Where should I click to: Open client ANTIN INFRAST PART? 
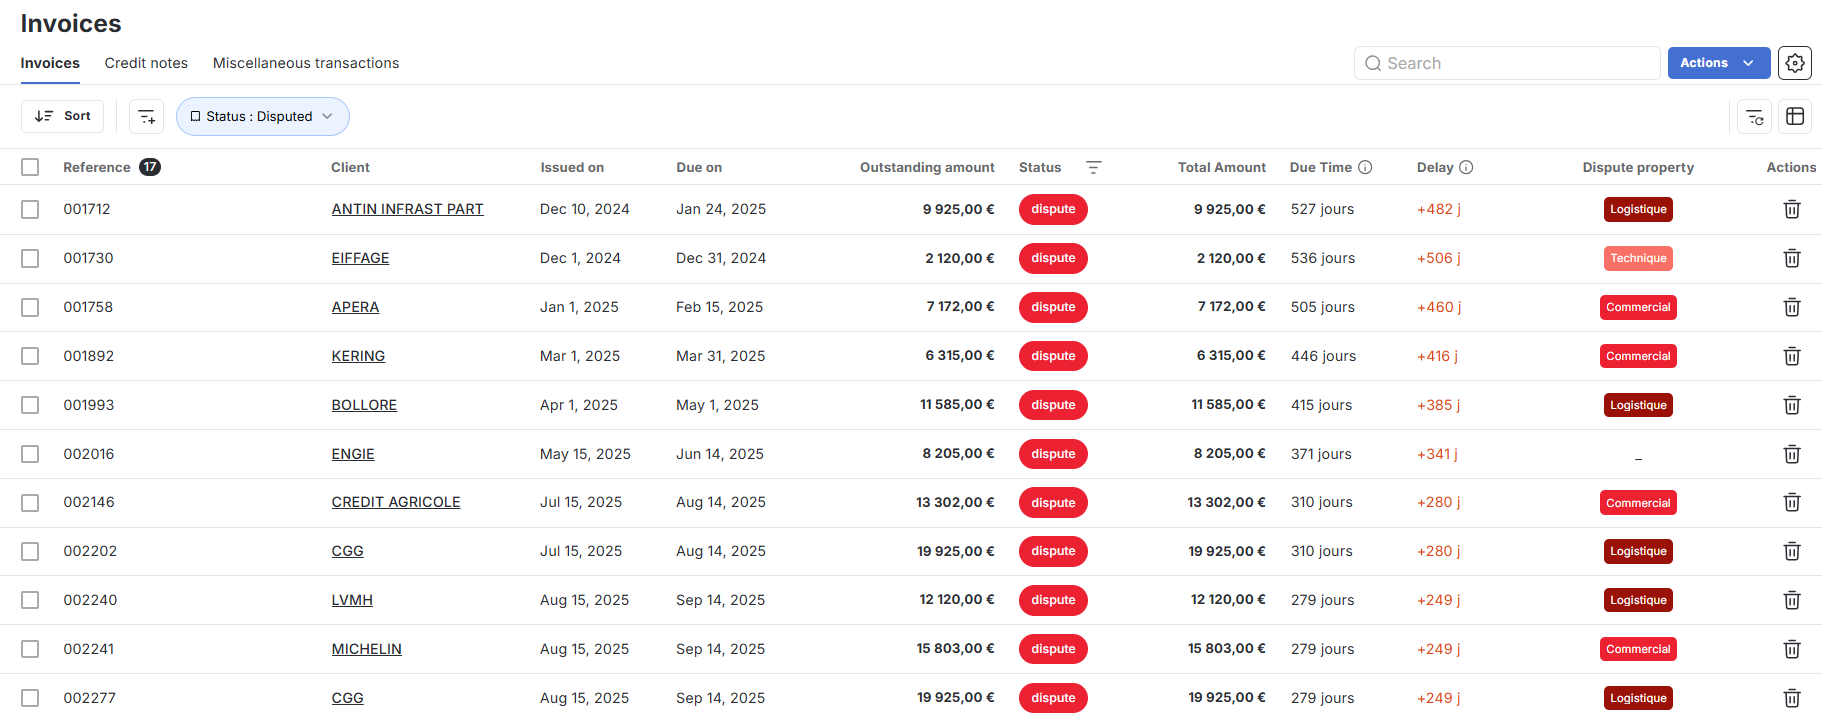(x=407, y=209)
